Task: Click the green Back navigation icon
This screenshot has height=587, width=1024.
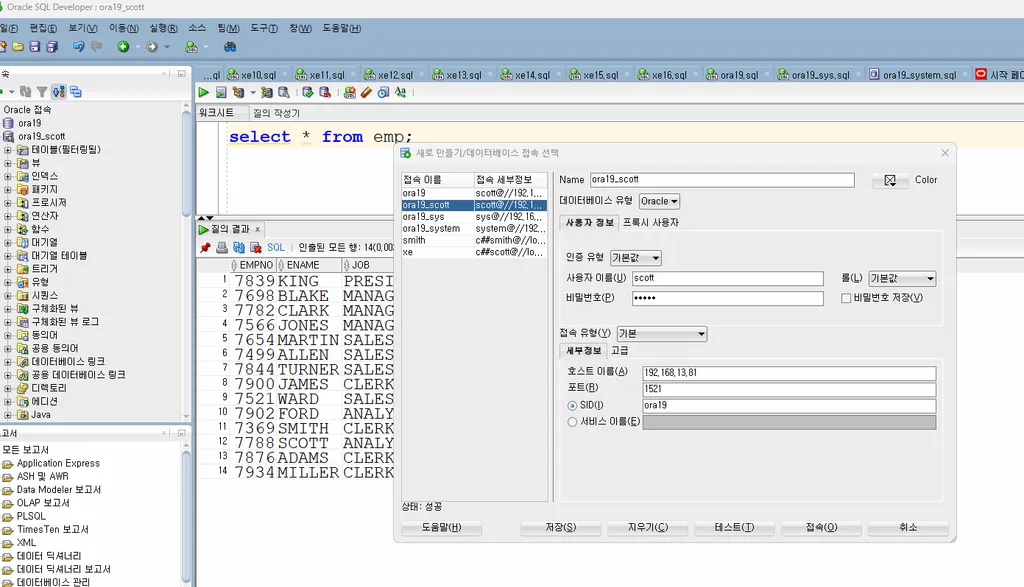Action: click(123, 47)
